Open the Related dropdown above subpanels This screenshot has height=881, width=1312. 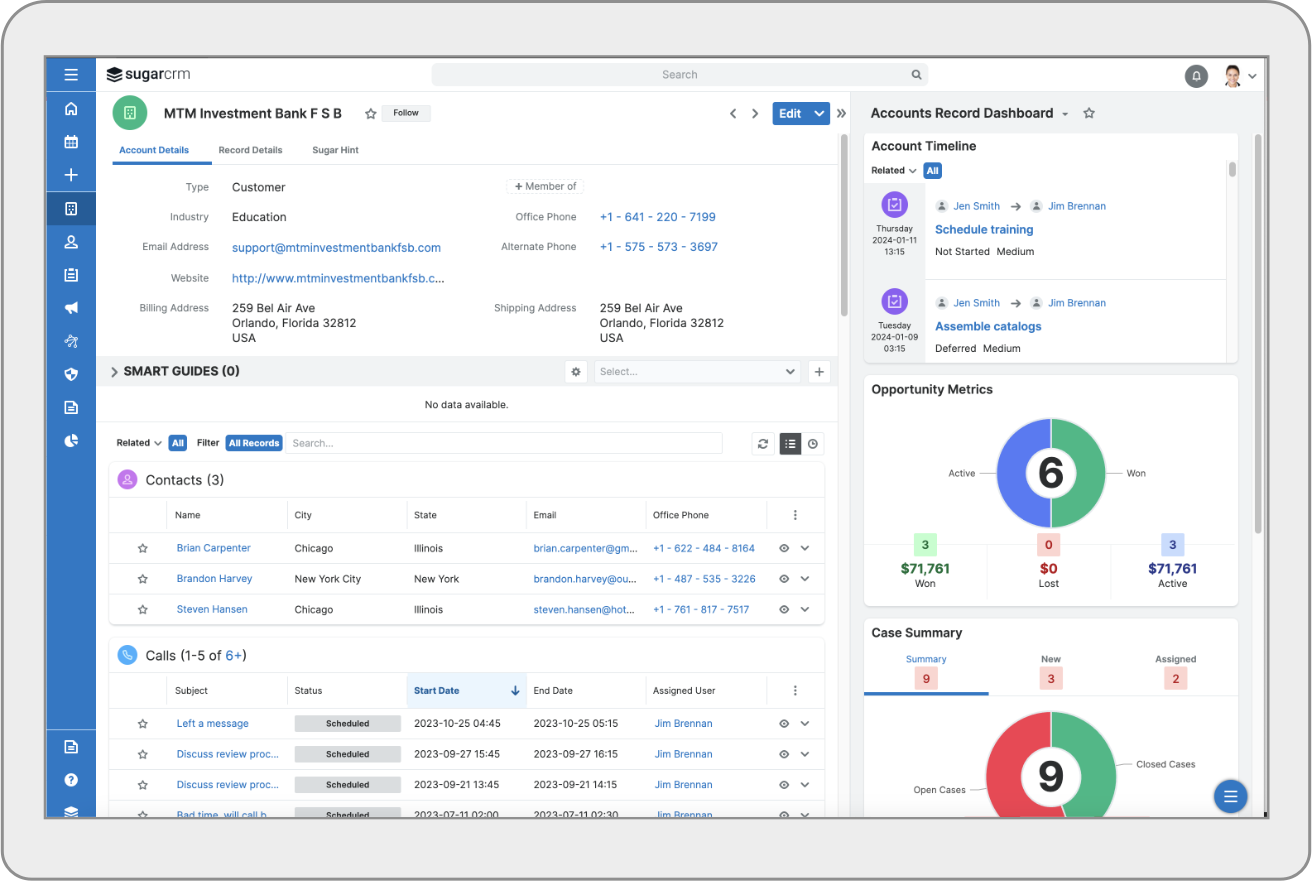coord(139,443)
